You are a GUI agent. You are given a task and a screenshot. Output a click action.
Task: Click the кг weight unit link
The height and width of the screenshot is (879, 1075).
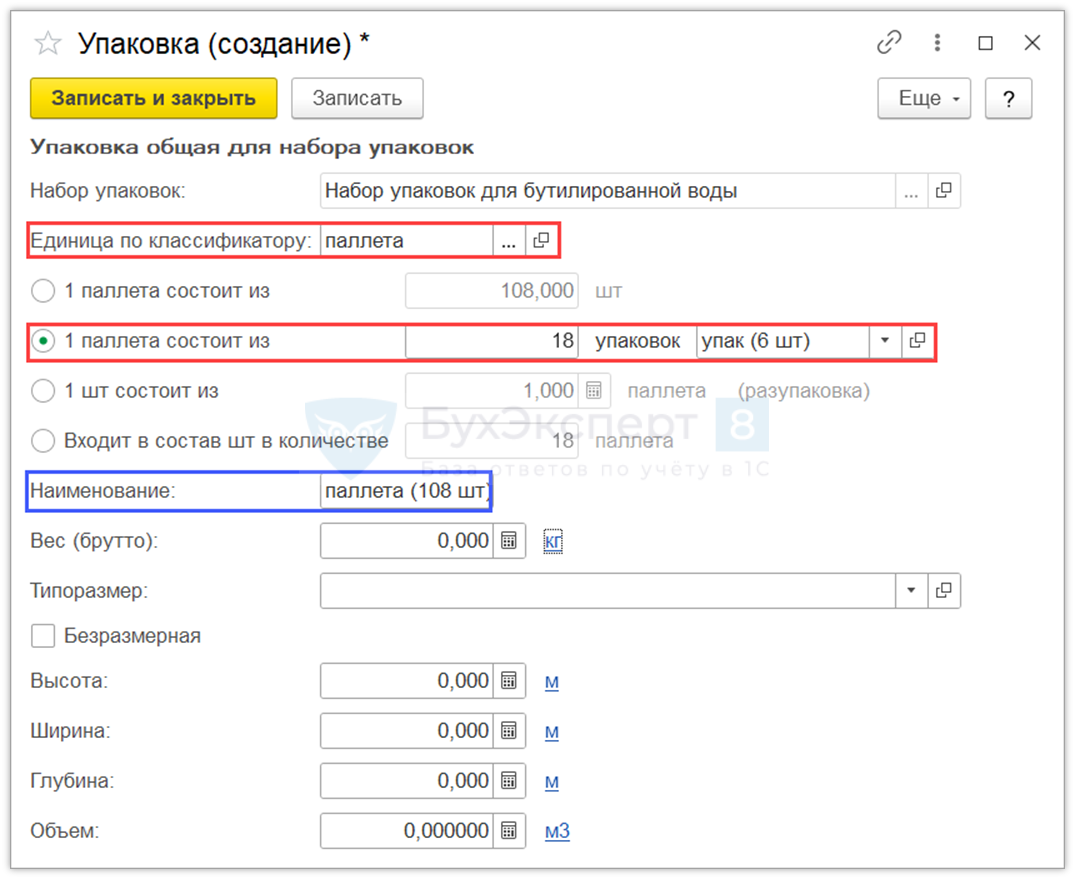click(553, 541)
